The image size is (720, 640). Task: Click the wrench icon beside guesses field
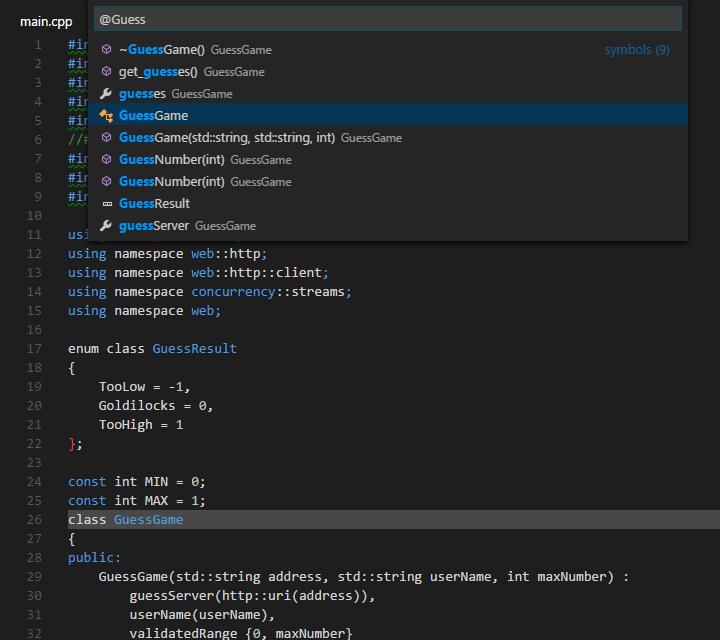point(107,94)
